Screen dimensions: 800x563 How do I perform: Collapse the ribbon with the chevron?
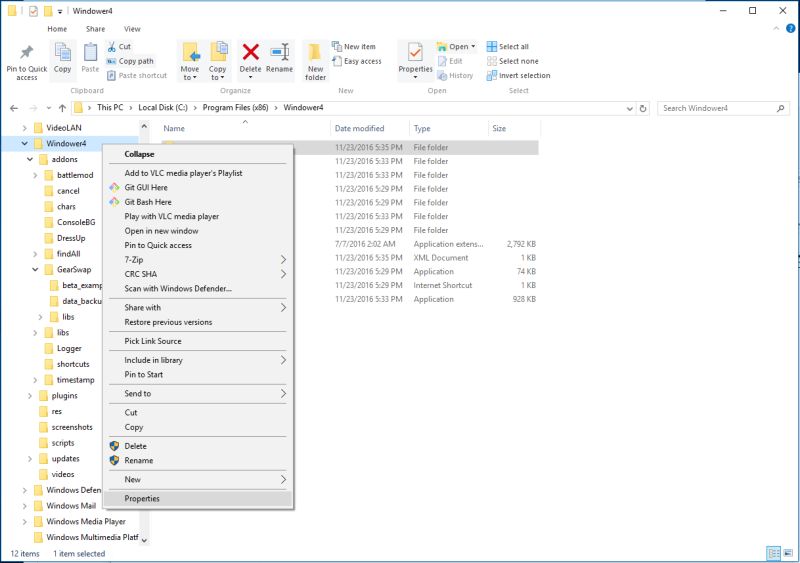pyautogui.click(x=776, y=29)
